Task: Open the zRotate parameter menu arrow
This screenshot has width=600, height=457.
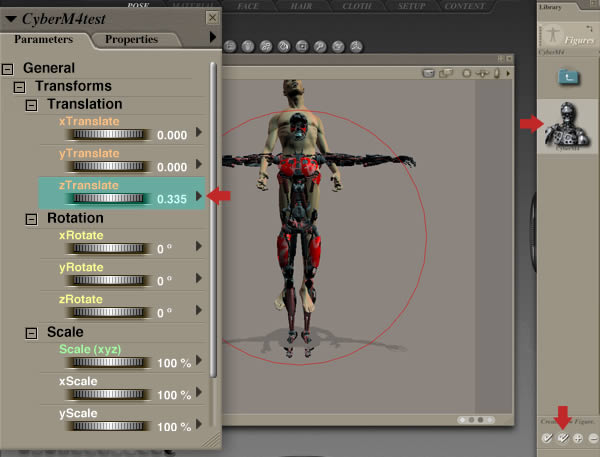Action: pyautogui.click(x=199, y=310)
